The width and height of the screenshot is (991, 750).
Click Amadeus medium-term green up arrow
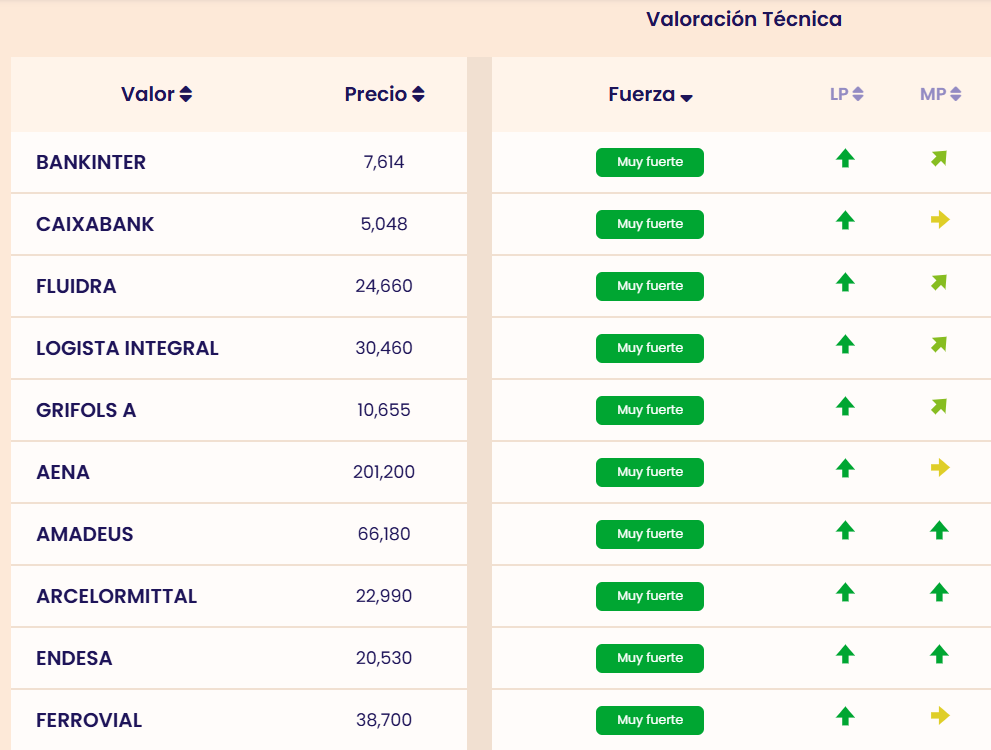pos(938,531)
